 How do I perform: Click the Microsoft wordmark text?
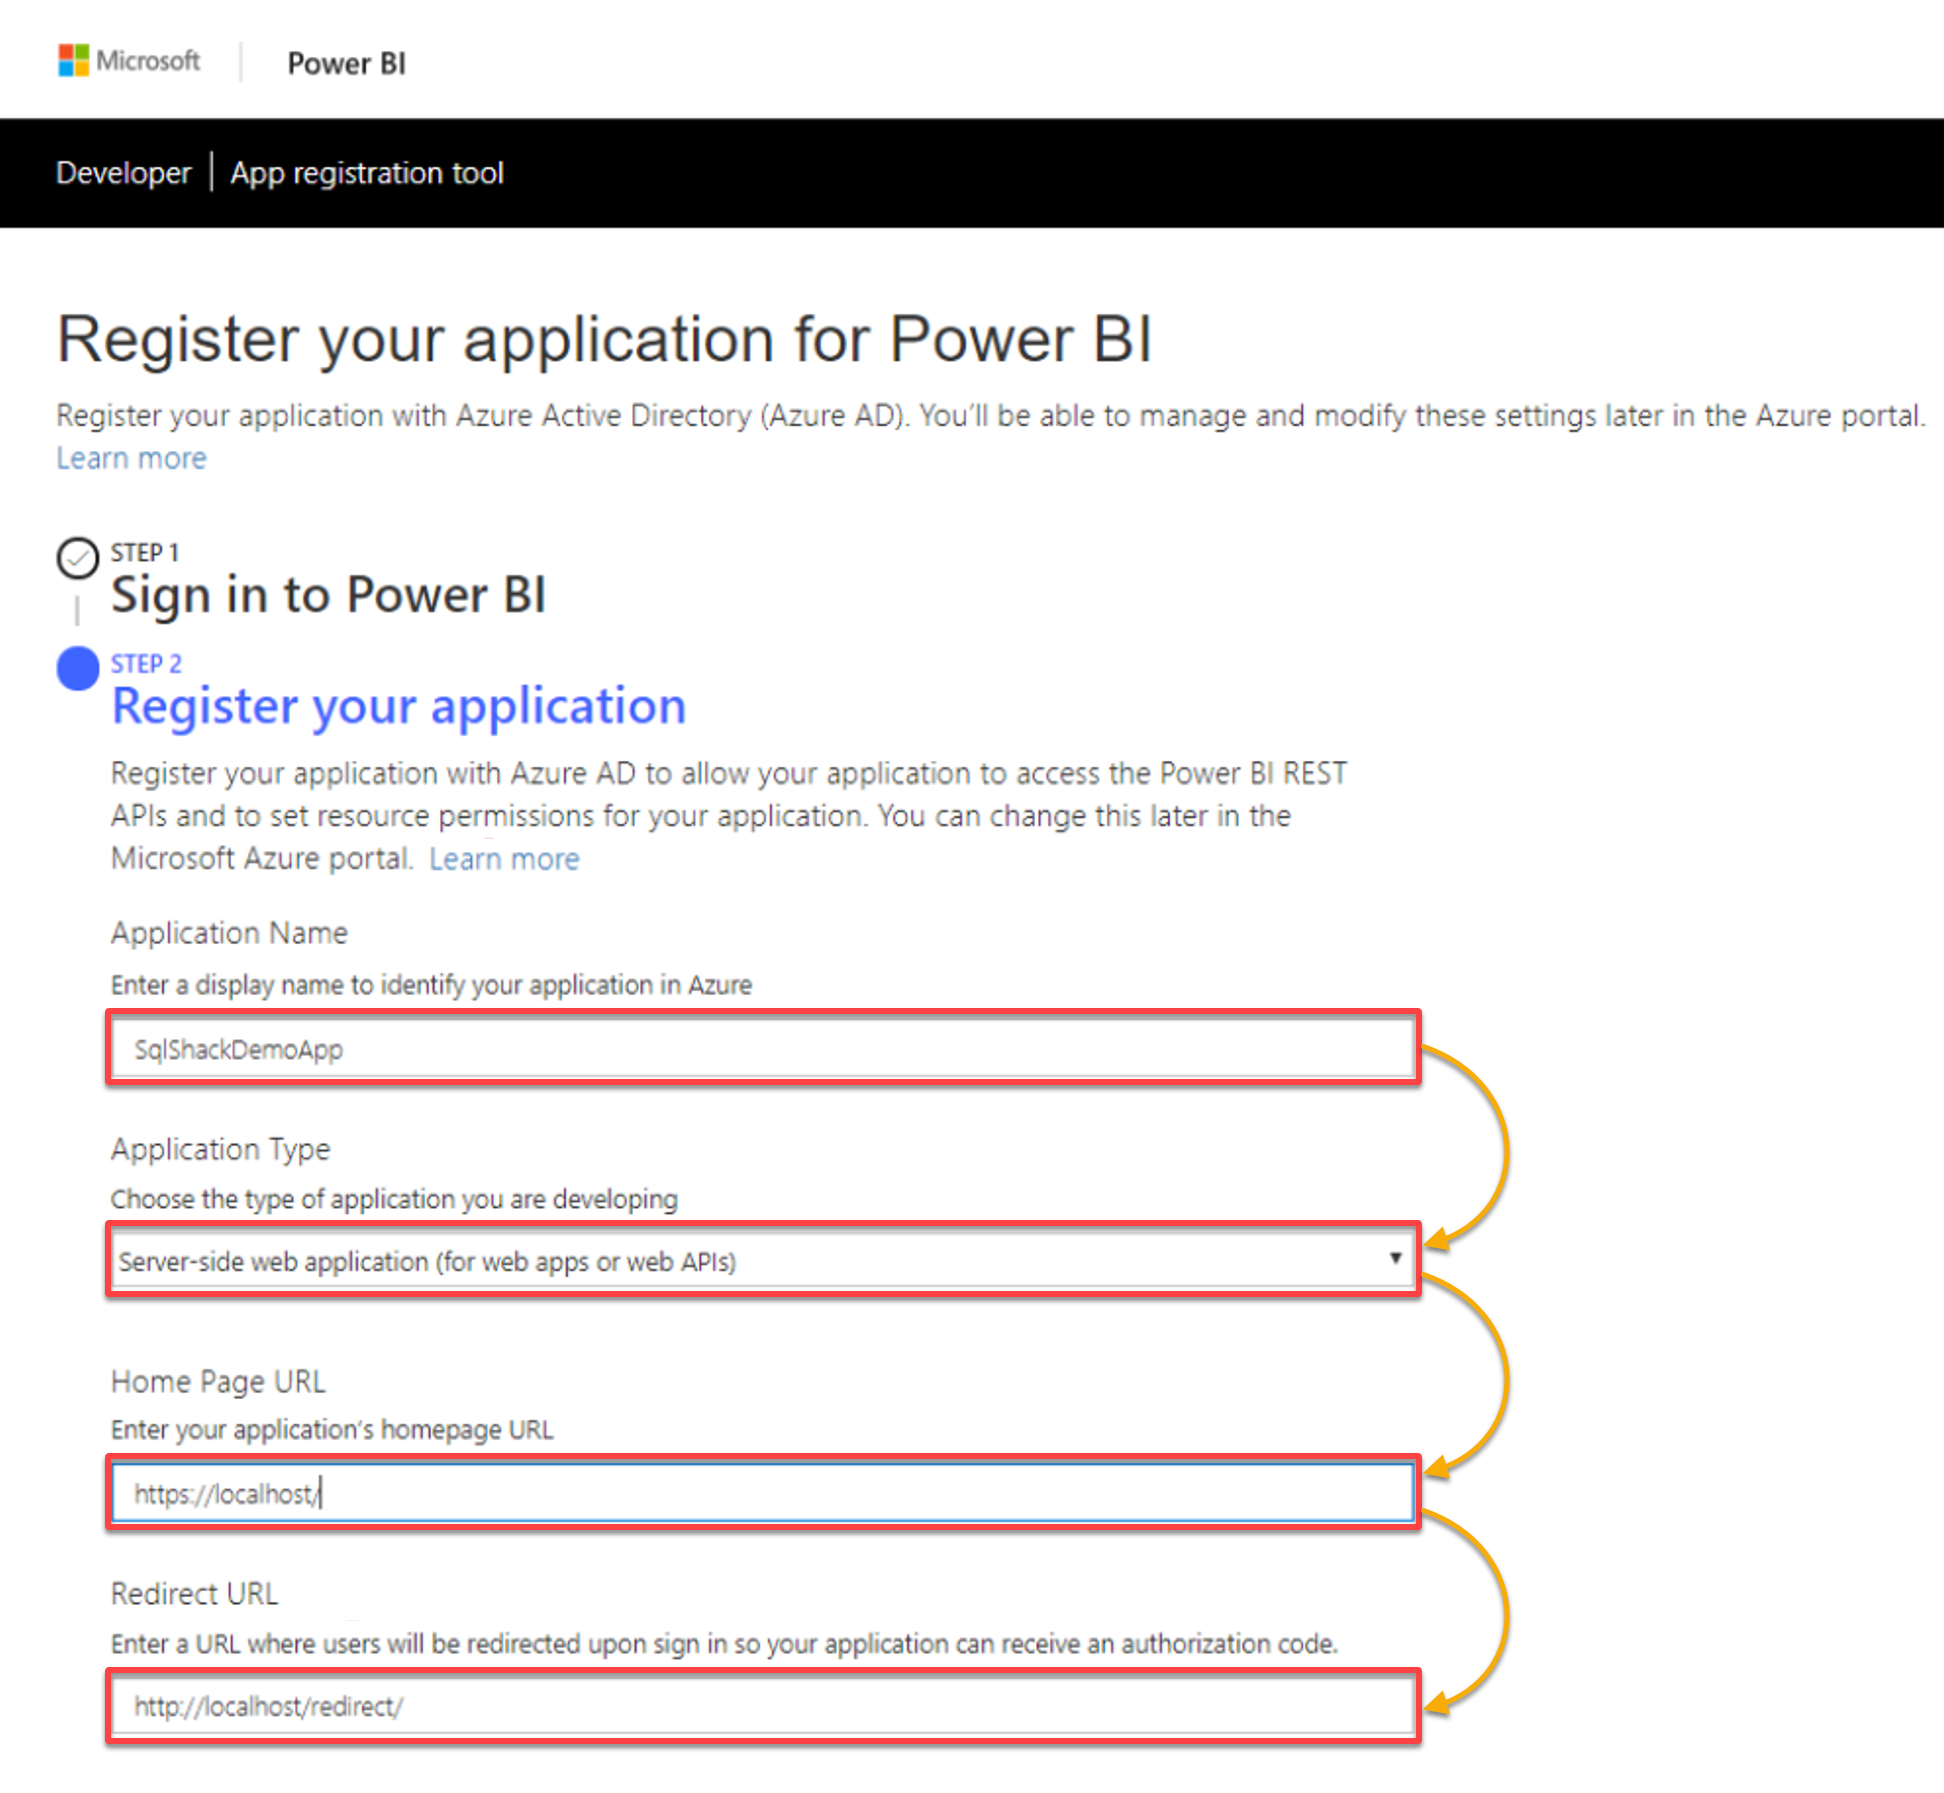148,60
